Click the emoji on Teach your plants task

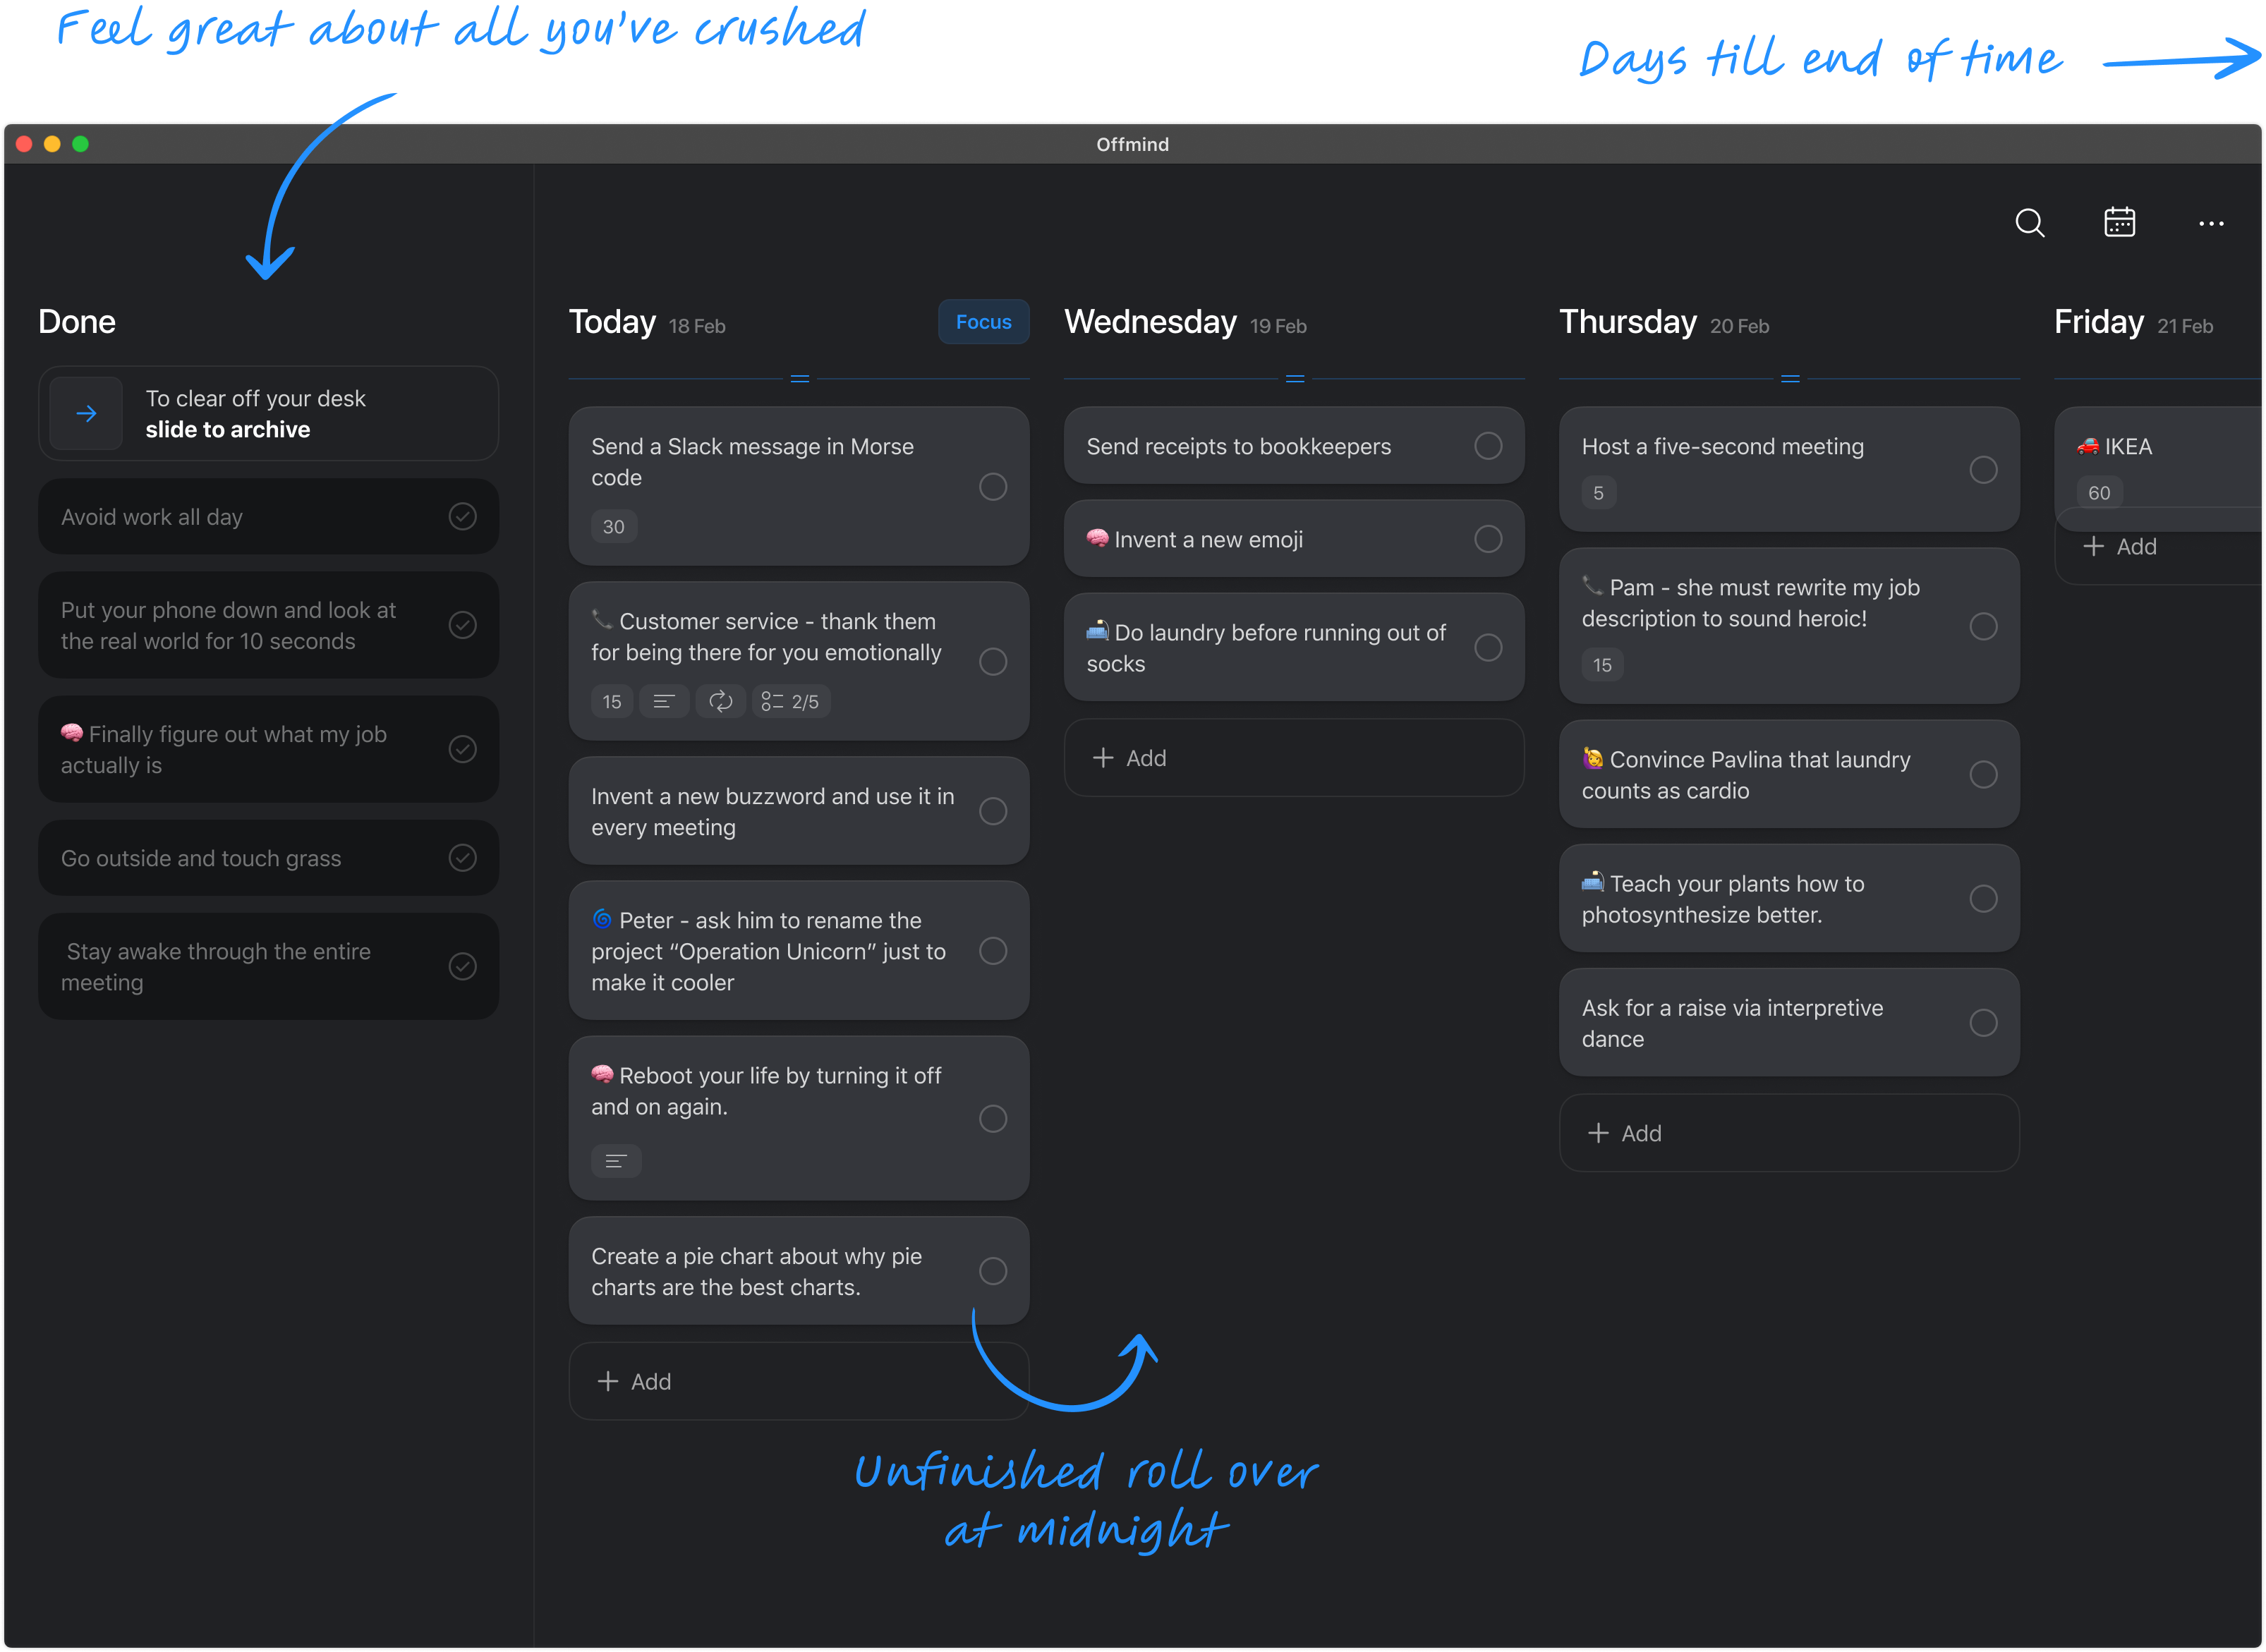1592,881
